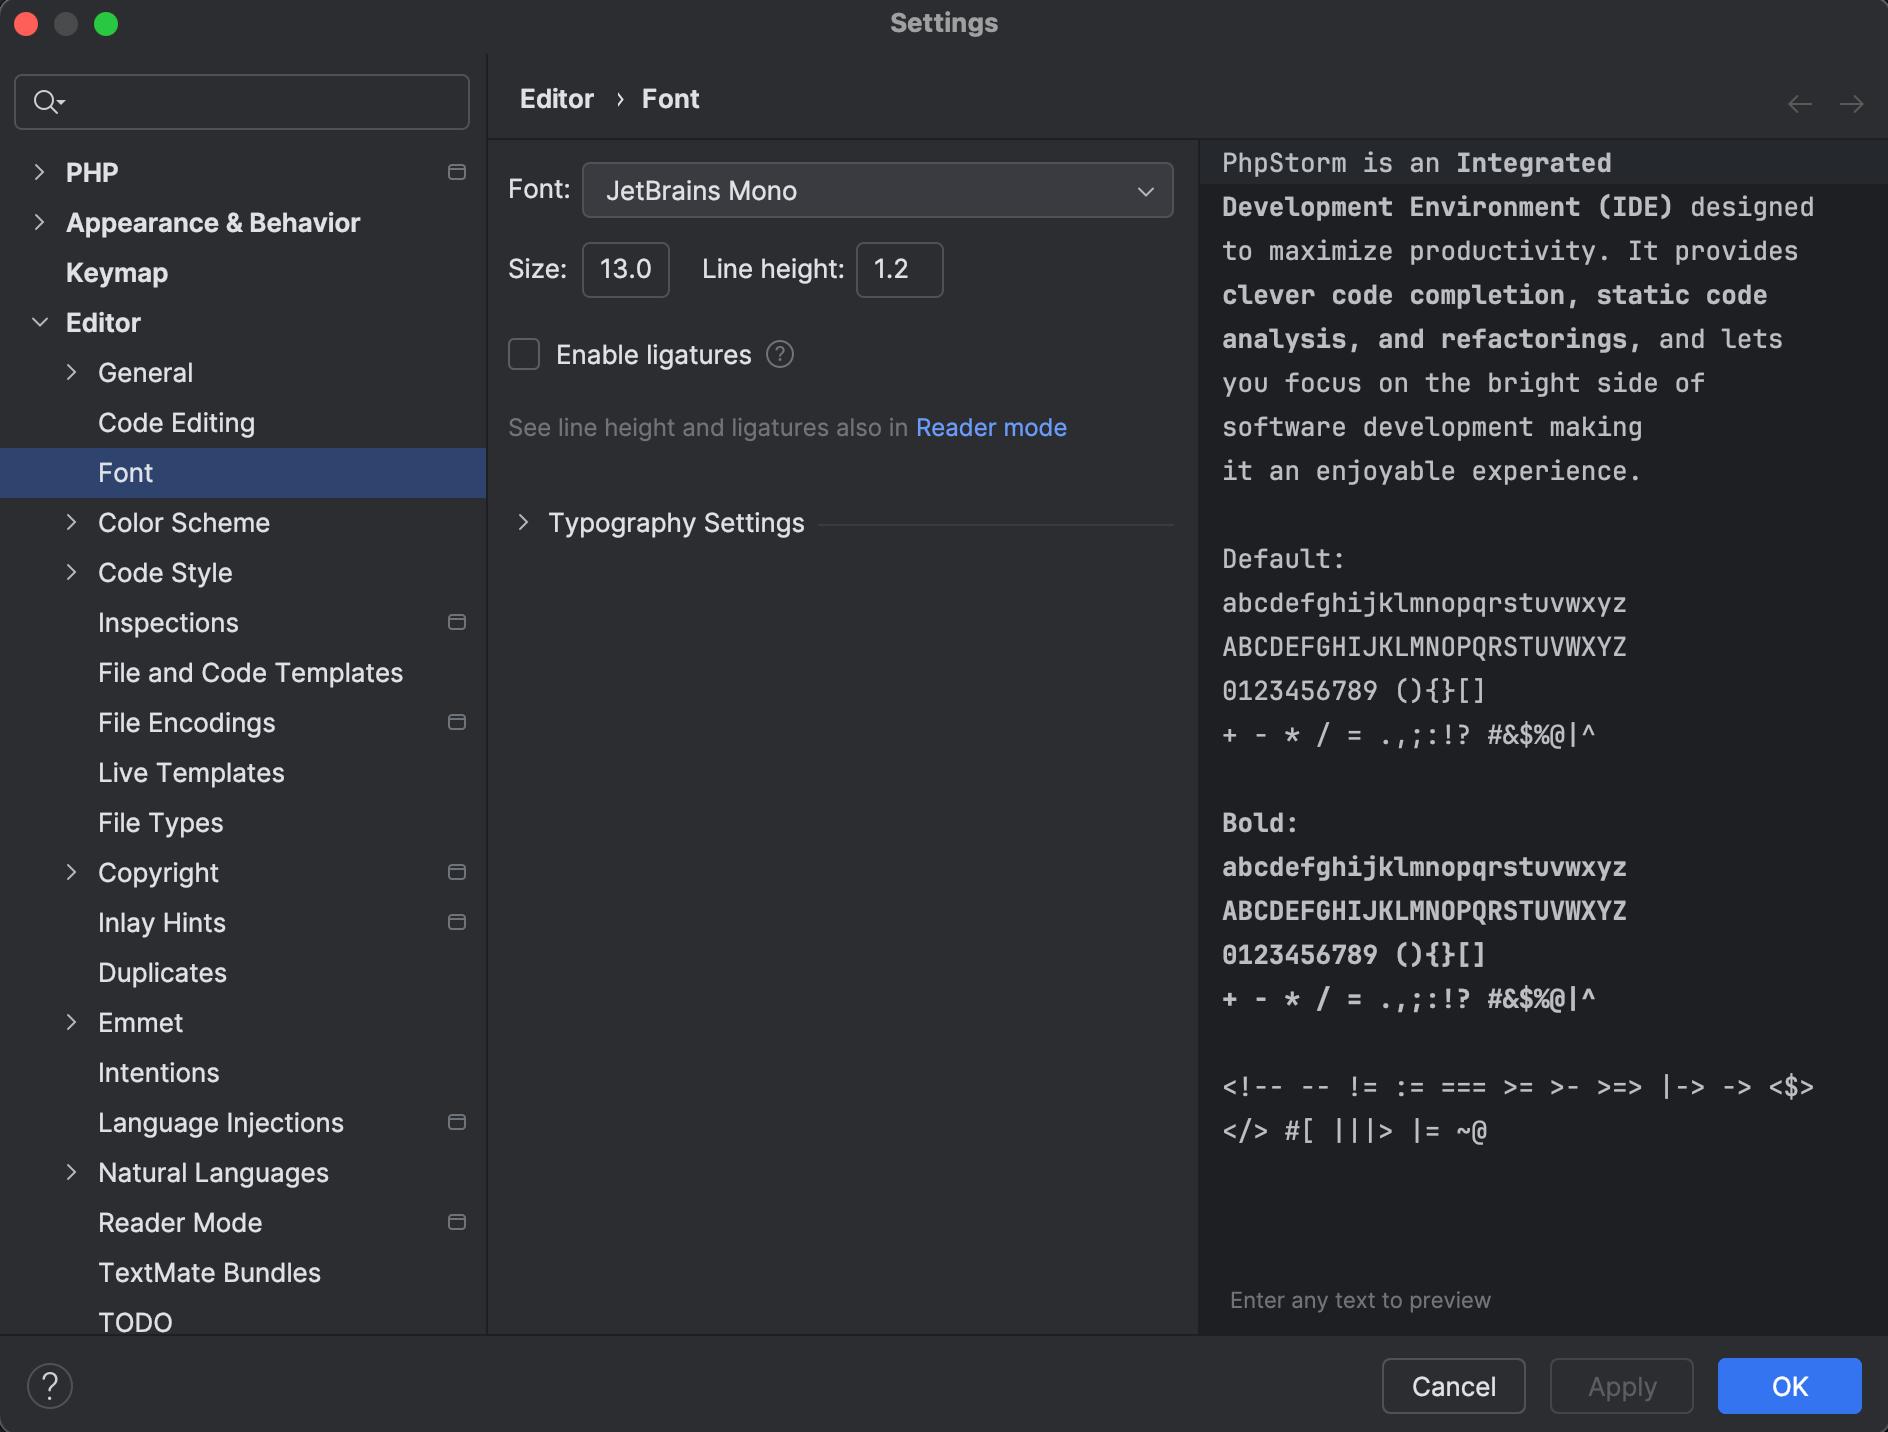Image resolution: width=1888 pixels, height=1432 pixels.
Task: Click the small settings icon next to PHP
Action: (x=457, y=172)
